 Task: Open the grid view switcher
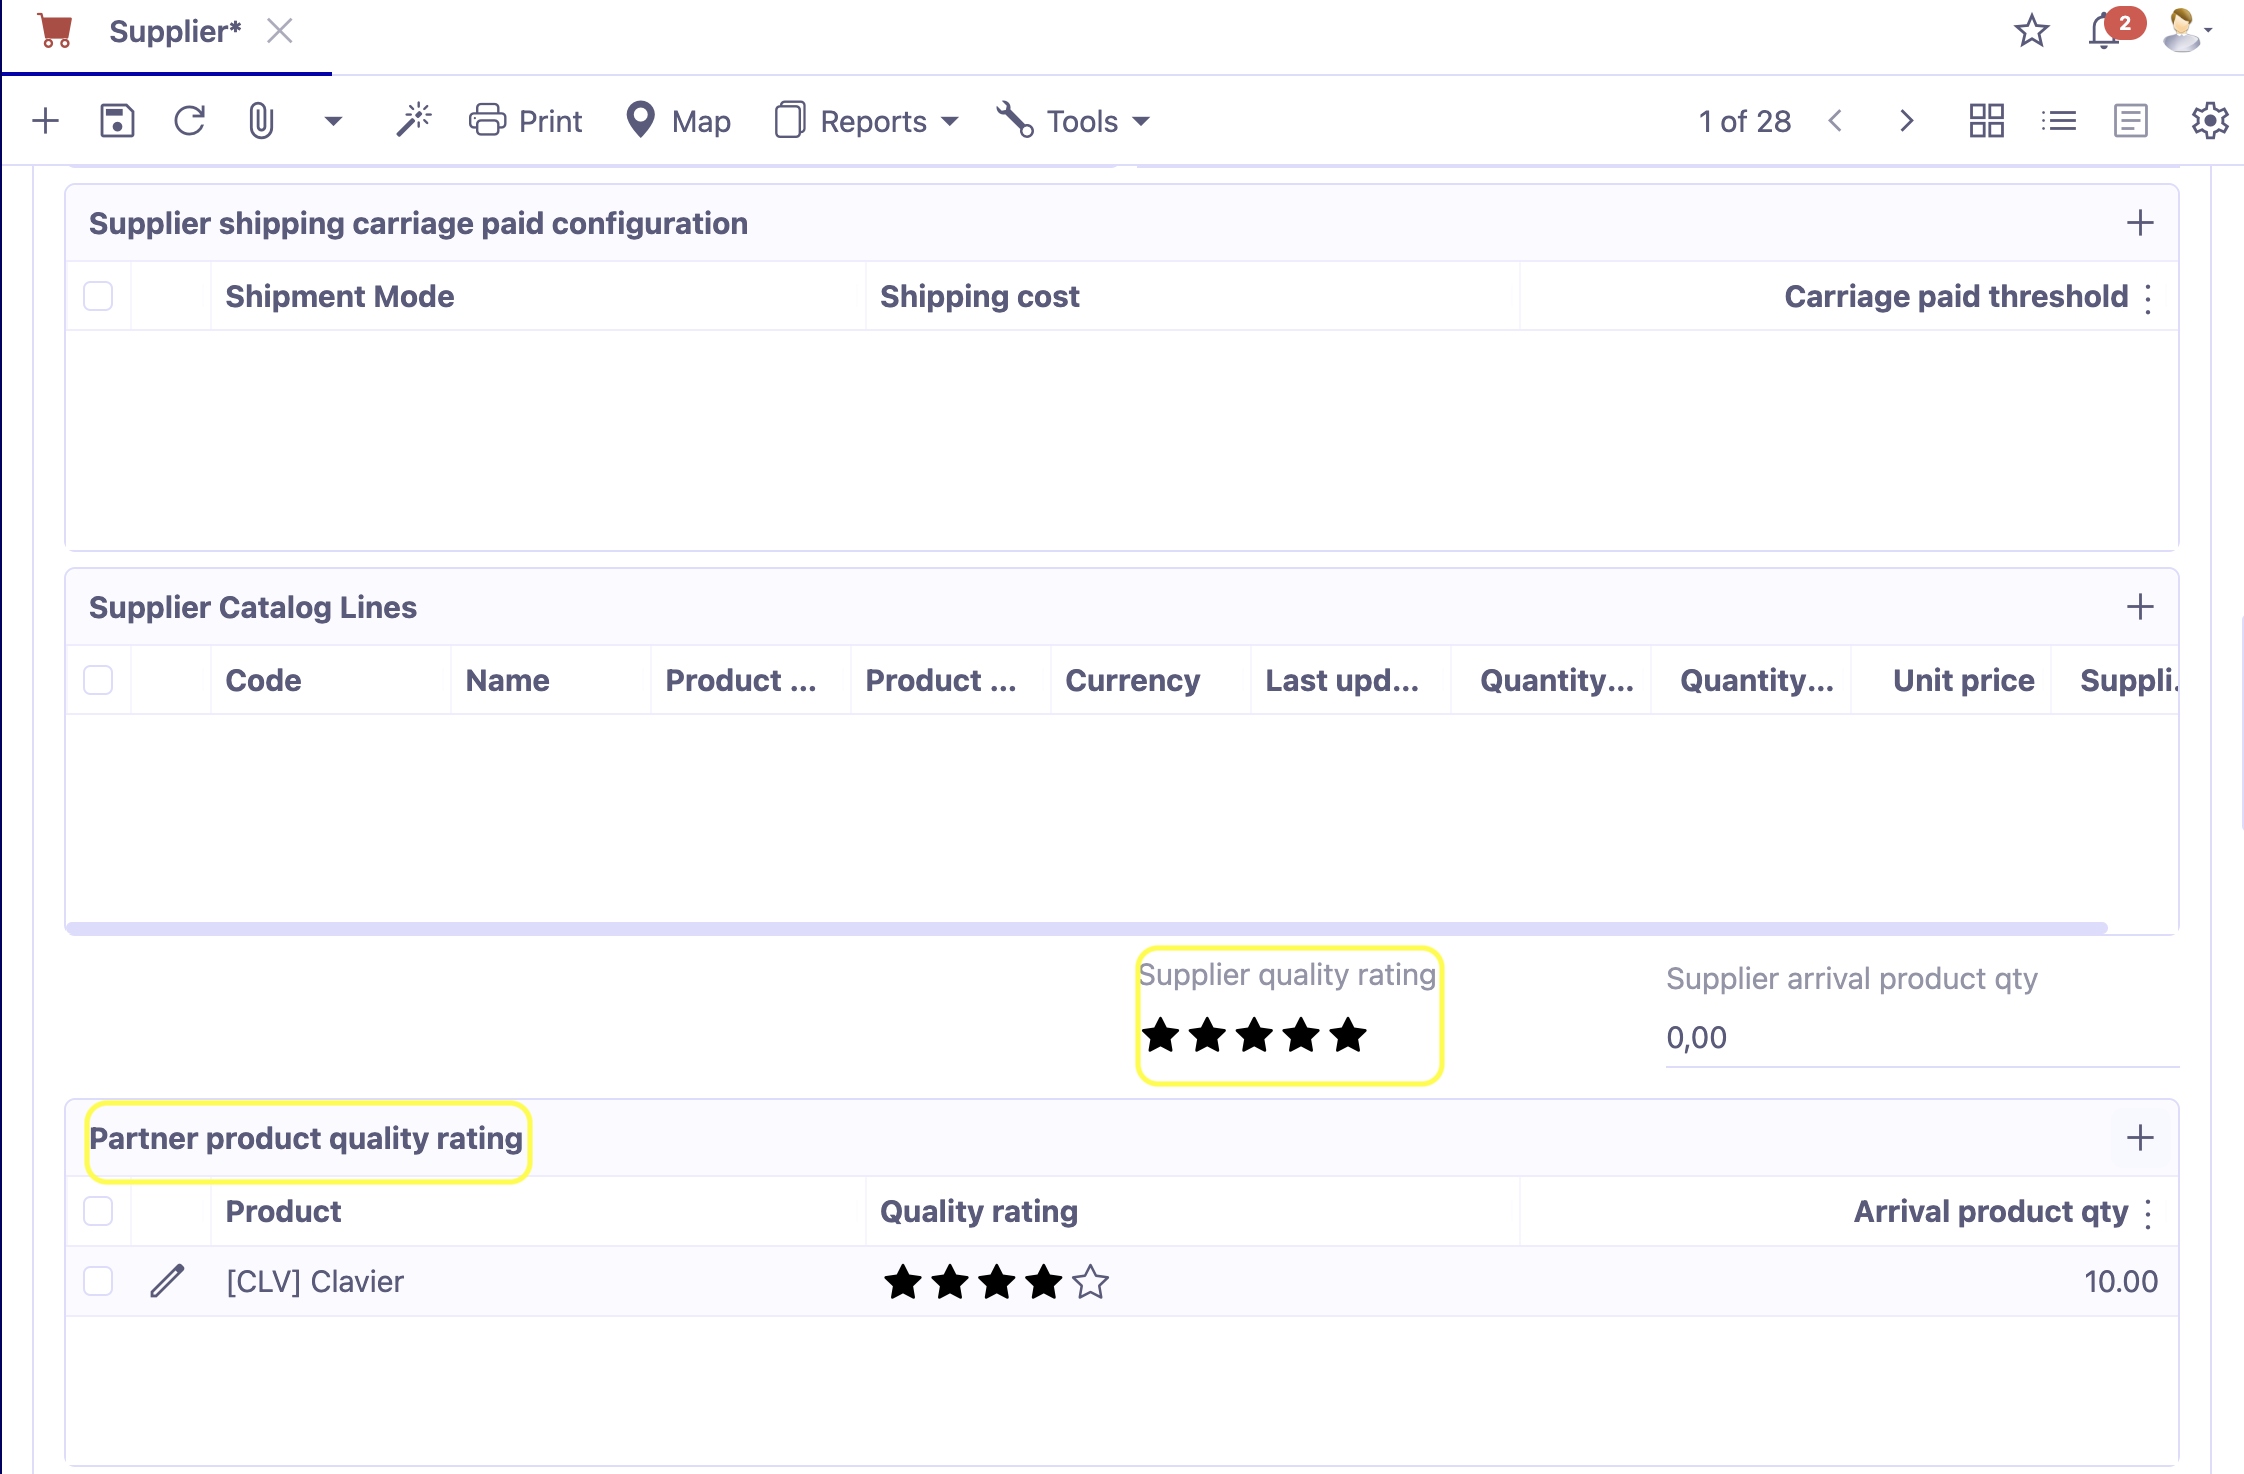tap(1986, 120)
